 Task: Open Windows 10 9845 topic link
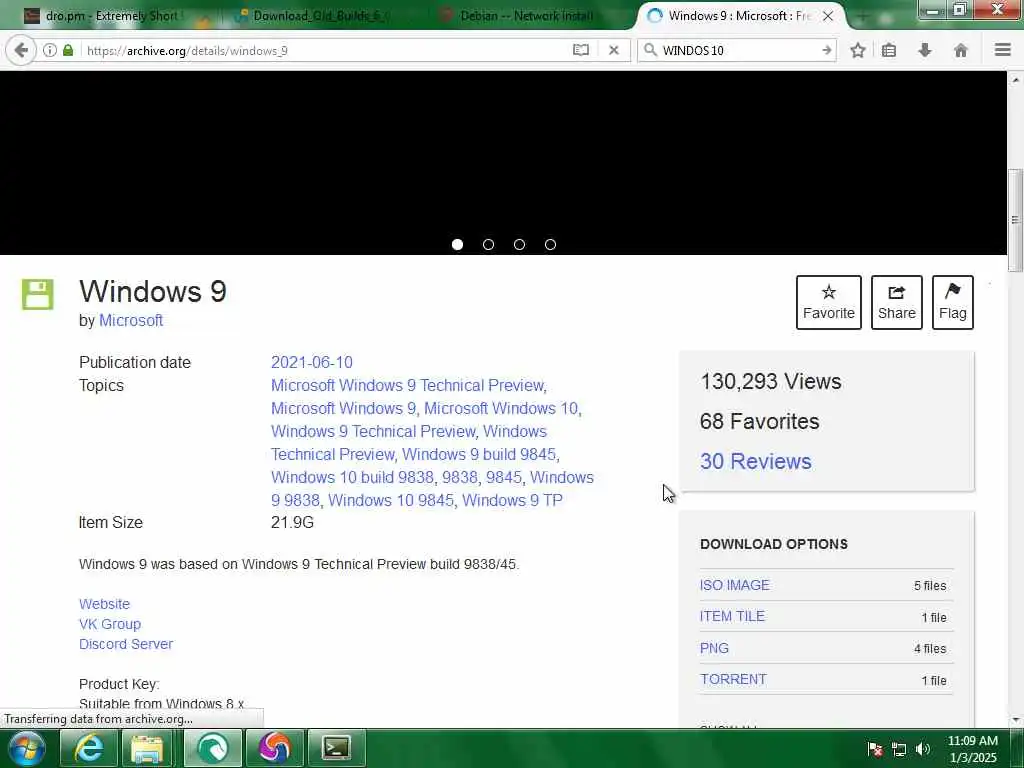click(x=391, y=500)
